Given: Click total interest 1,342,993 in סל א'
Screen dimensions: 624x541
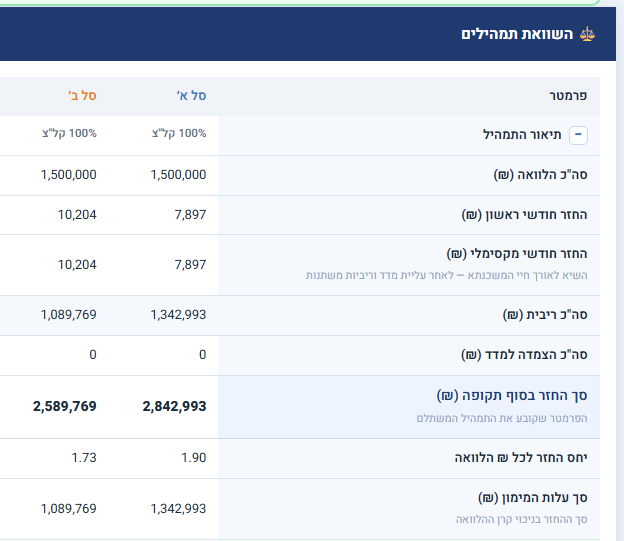Looking at the screenshot, I should 178,315.
